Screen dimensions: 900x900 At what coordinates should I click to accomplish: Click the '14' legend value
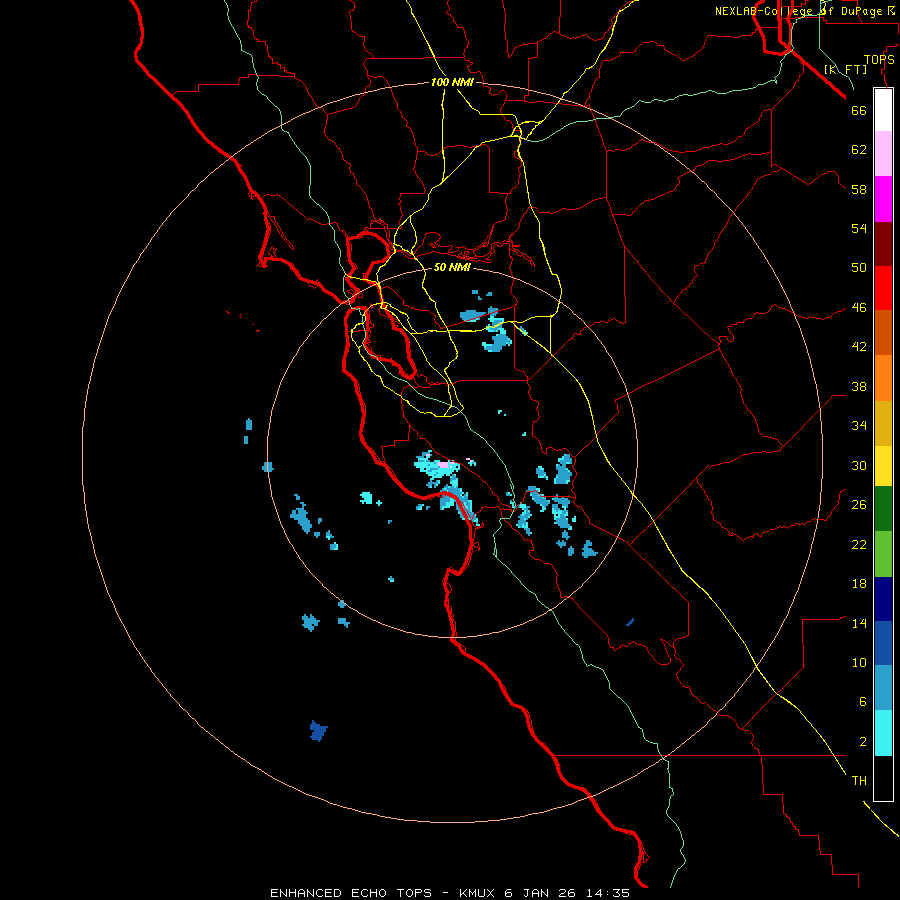[859, 623]
